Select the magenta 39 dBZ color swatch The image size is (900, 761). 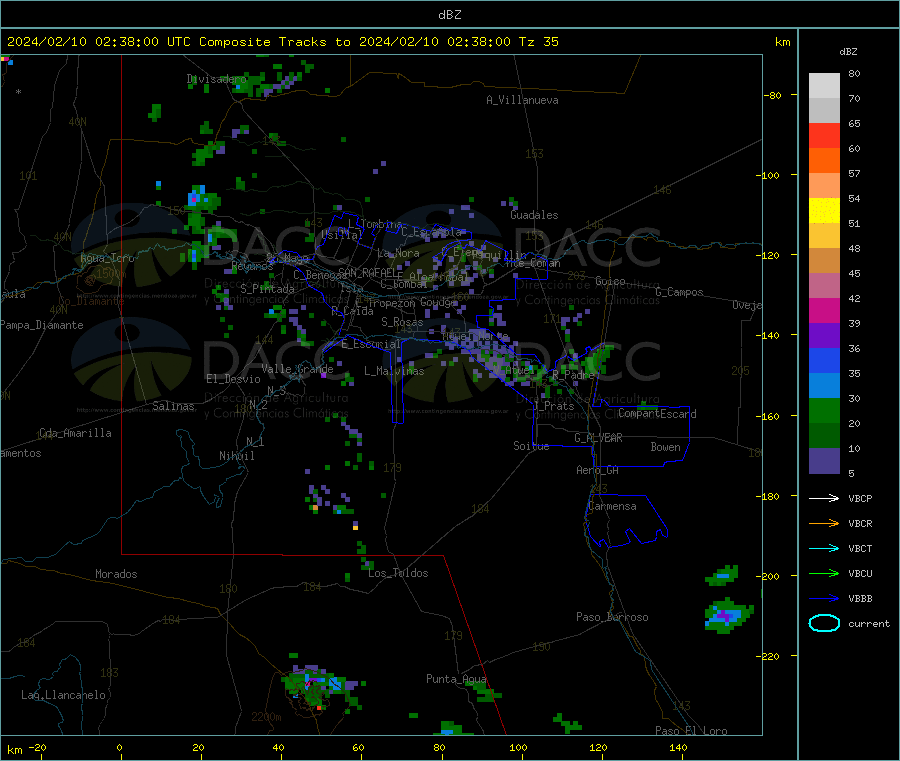[824, 310]
